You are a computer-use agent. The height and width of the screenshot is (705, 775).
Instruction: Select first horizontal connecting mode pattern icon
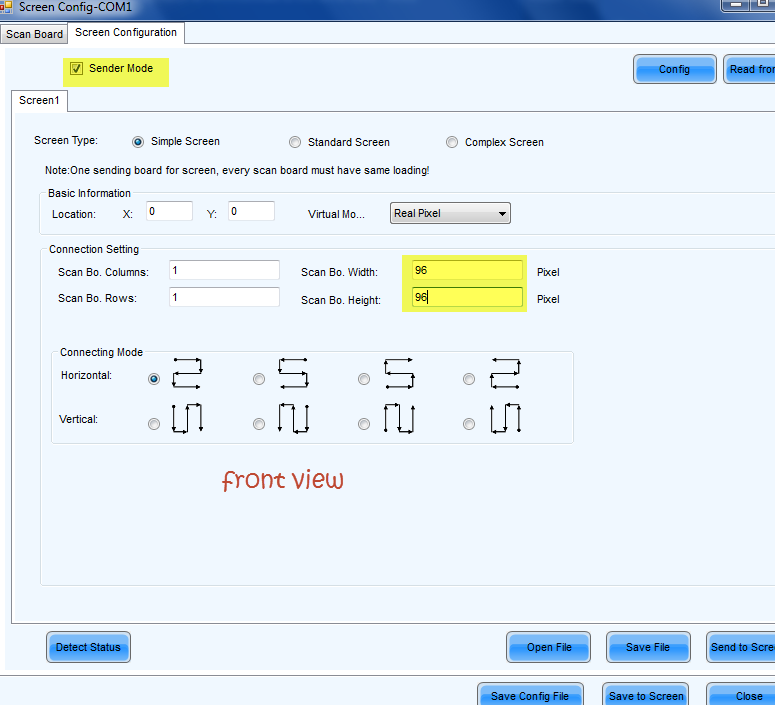[188, 375]
